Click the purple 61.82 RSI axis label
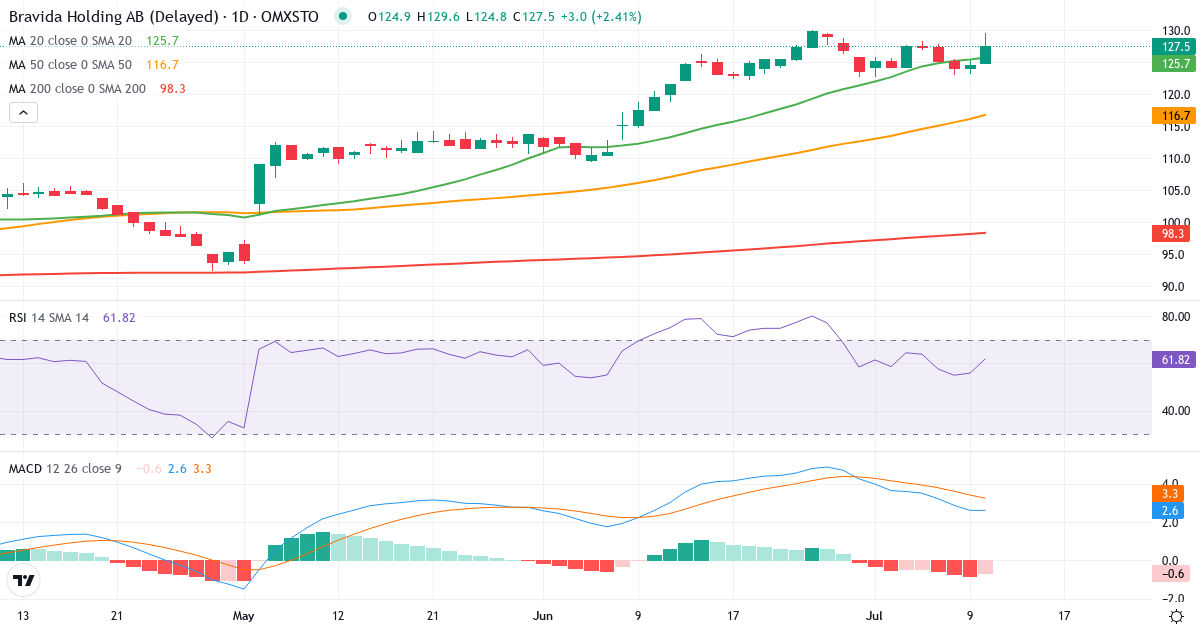This screenshot has width=1200, height=630. [x=1172, y=360]
